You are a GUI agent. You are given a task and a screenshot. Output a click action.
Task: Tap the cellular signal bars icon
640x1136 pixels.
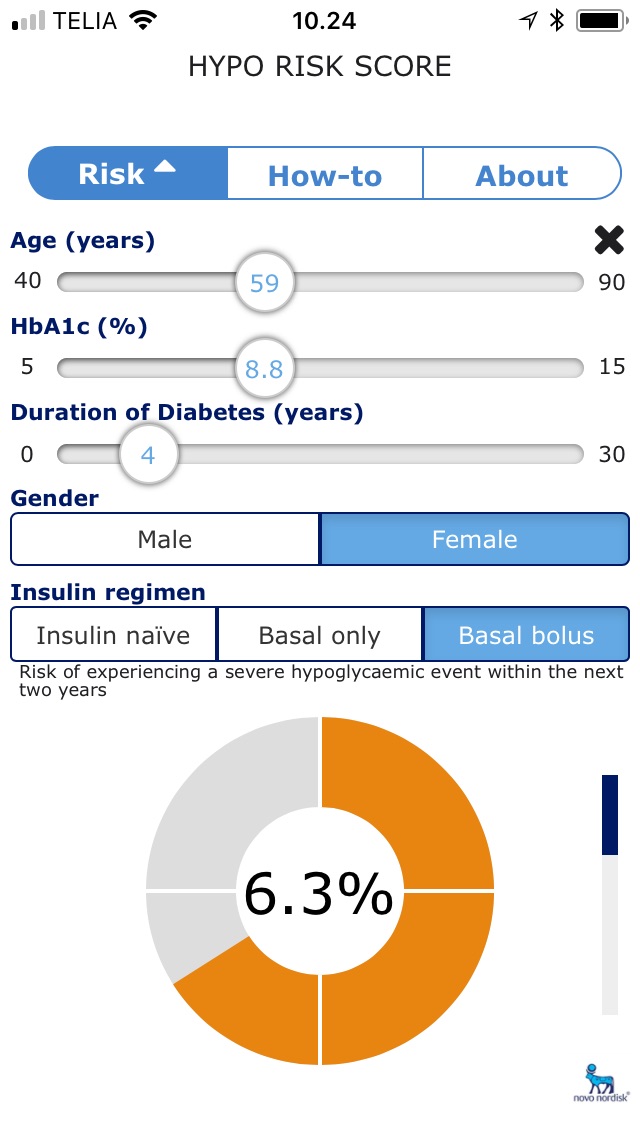point(29,20)
